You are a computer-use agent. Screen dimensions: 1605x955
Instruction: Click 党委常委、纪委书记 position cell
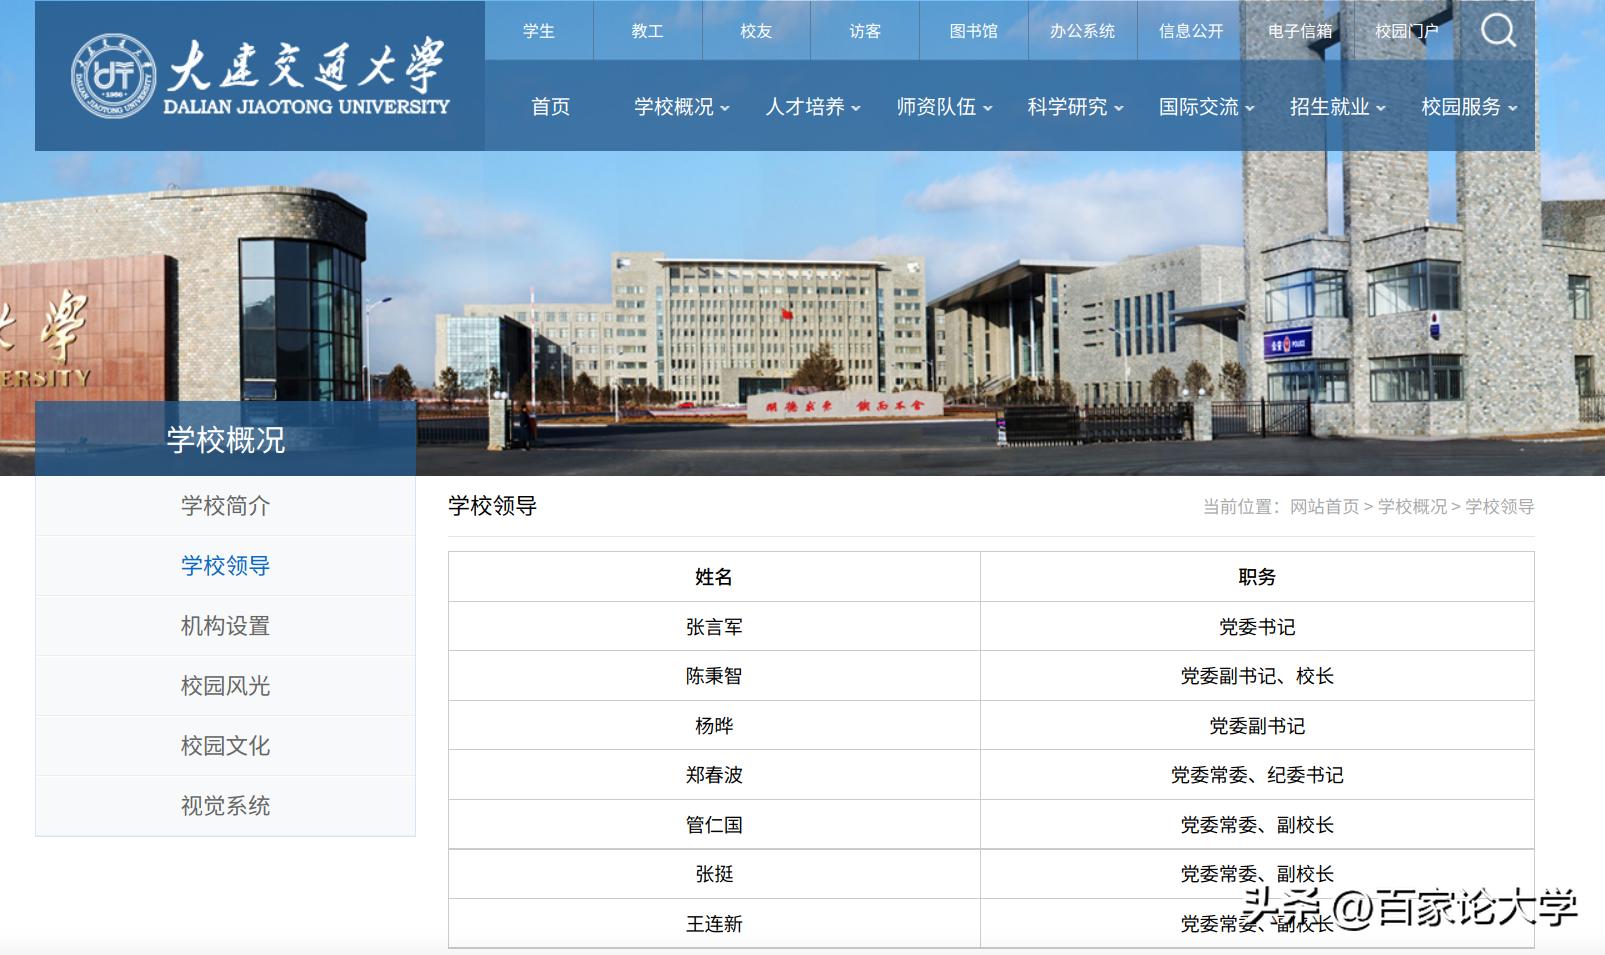click(1257, 775)
